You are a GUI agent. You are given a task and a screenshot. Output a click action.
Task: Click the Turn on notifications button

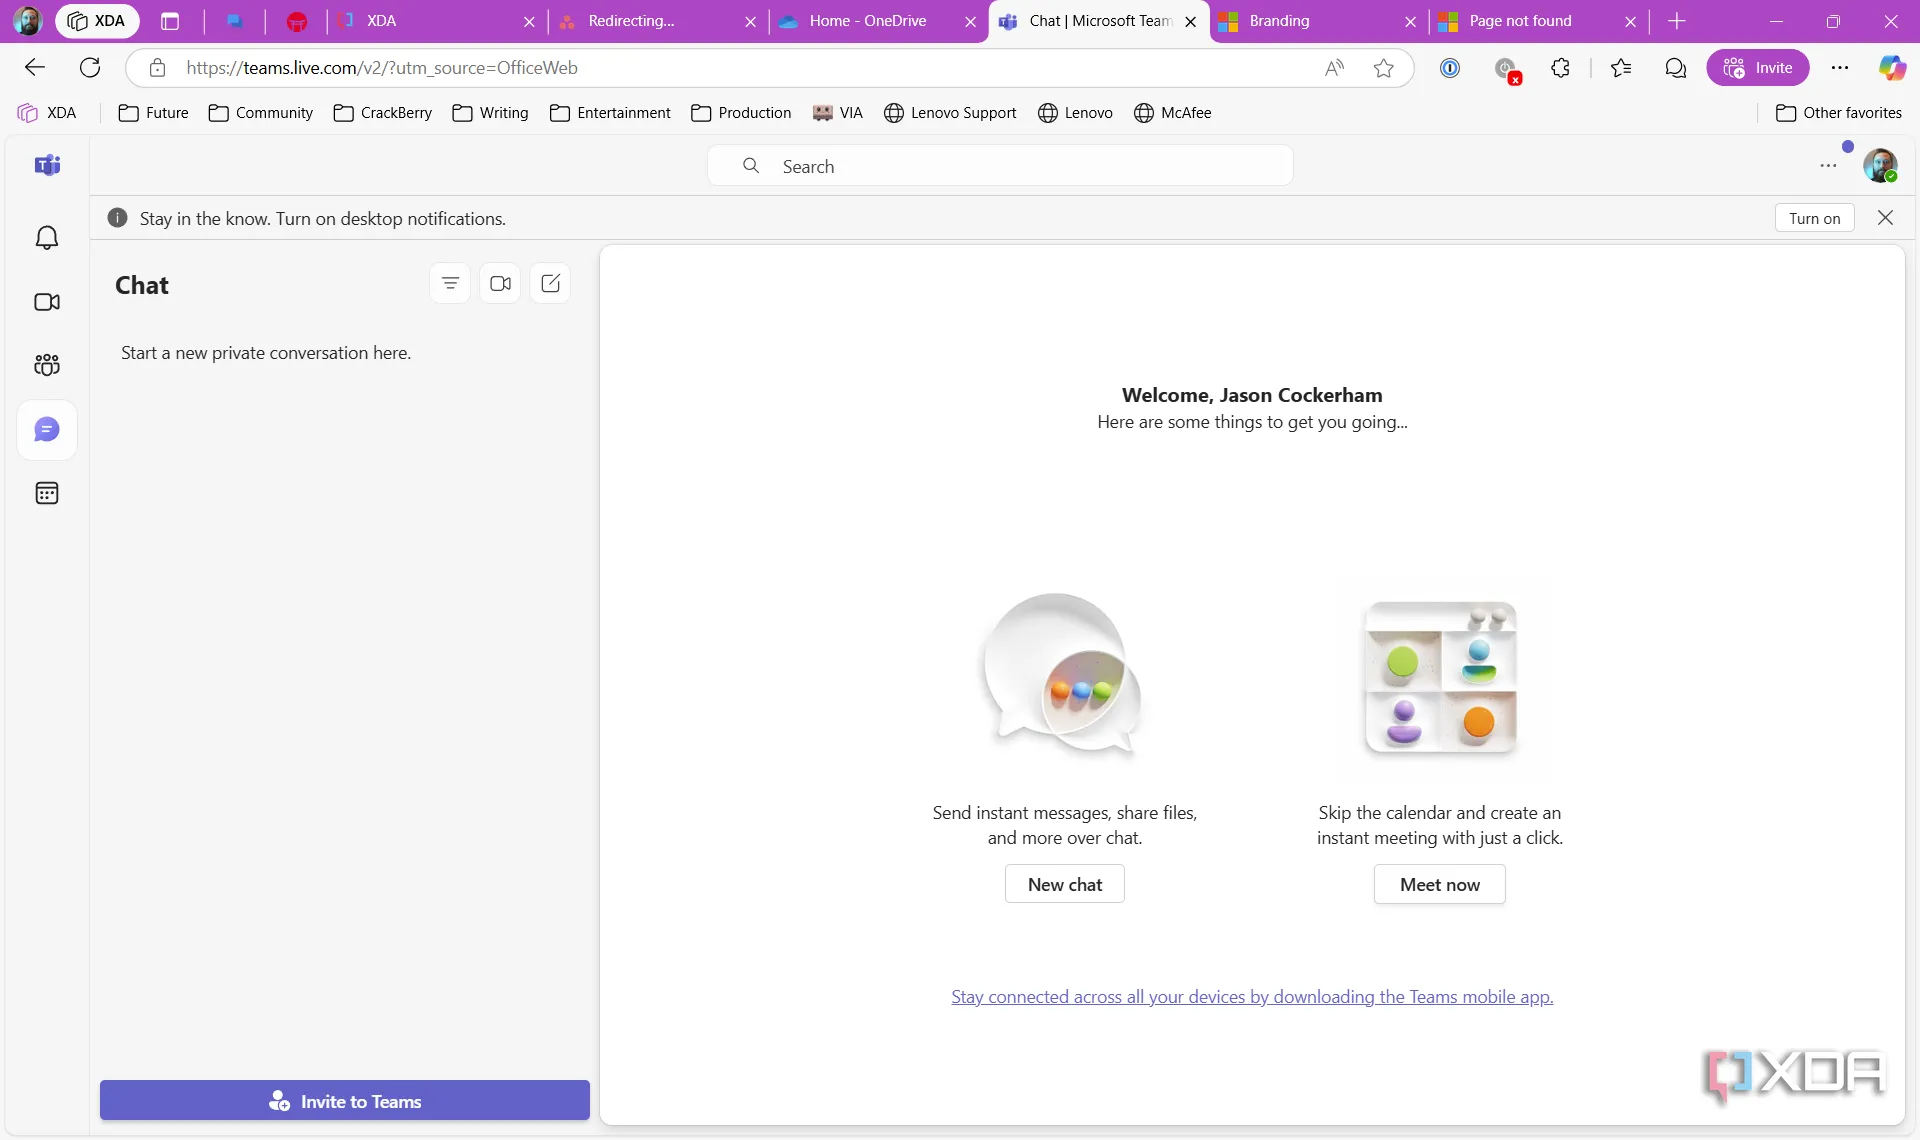[x=1814, y=219]
